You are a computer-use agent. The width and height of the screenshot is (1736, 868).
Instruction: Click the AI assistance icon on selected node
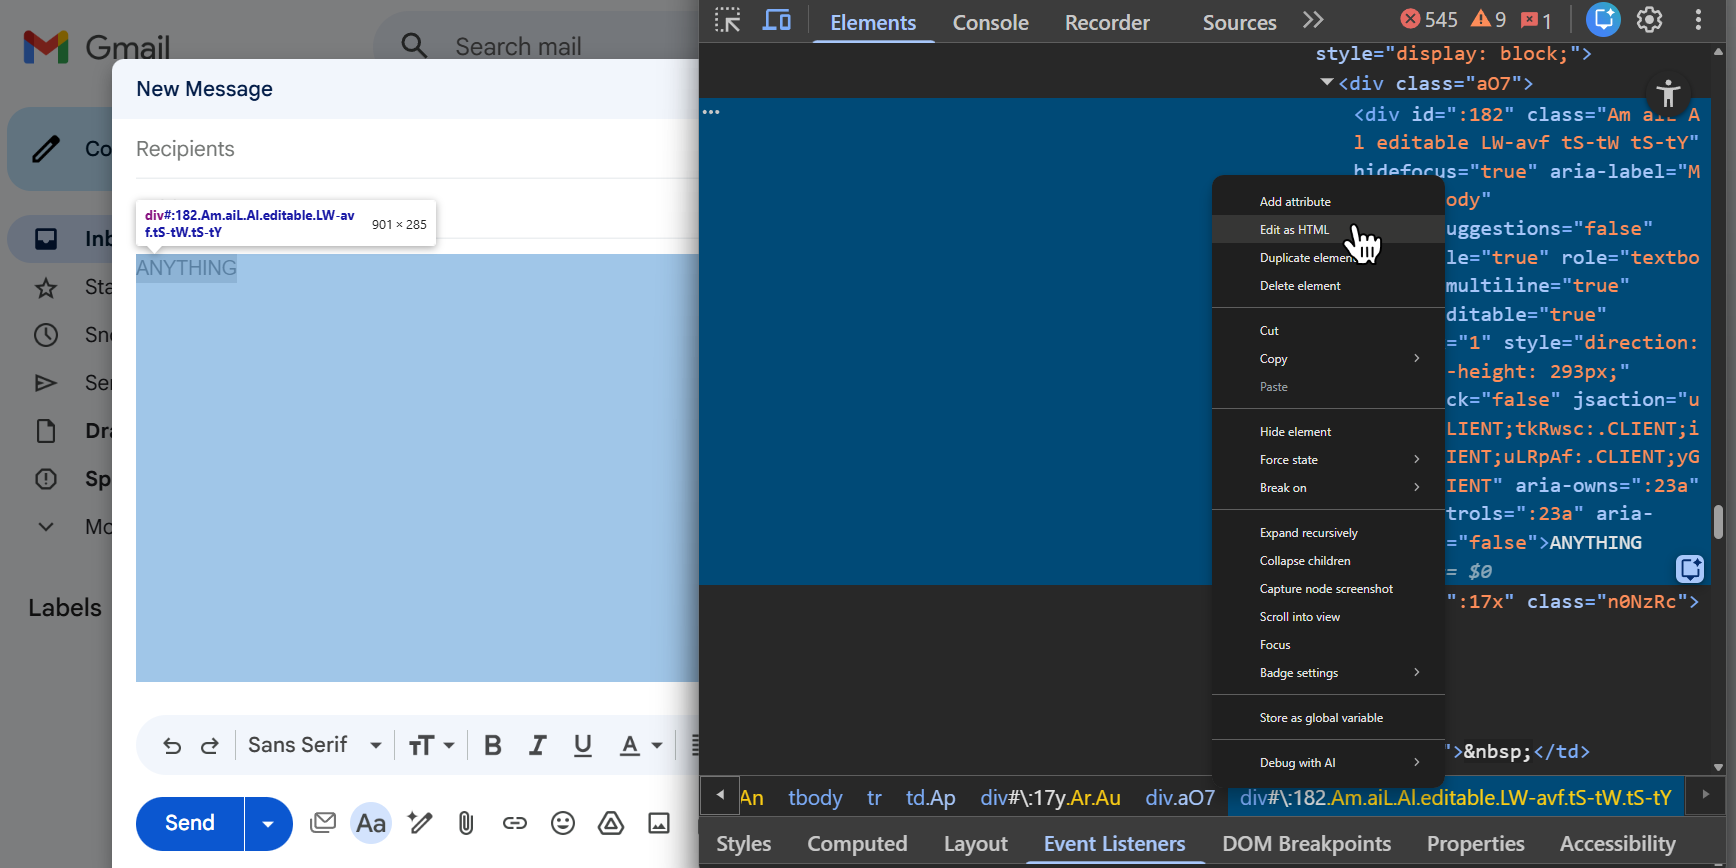(x=1690, y=569)
